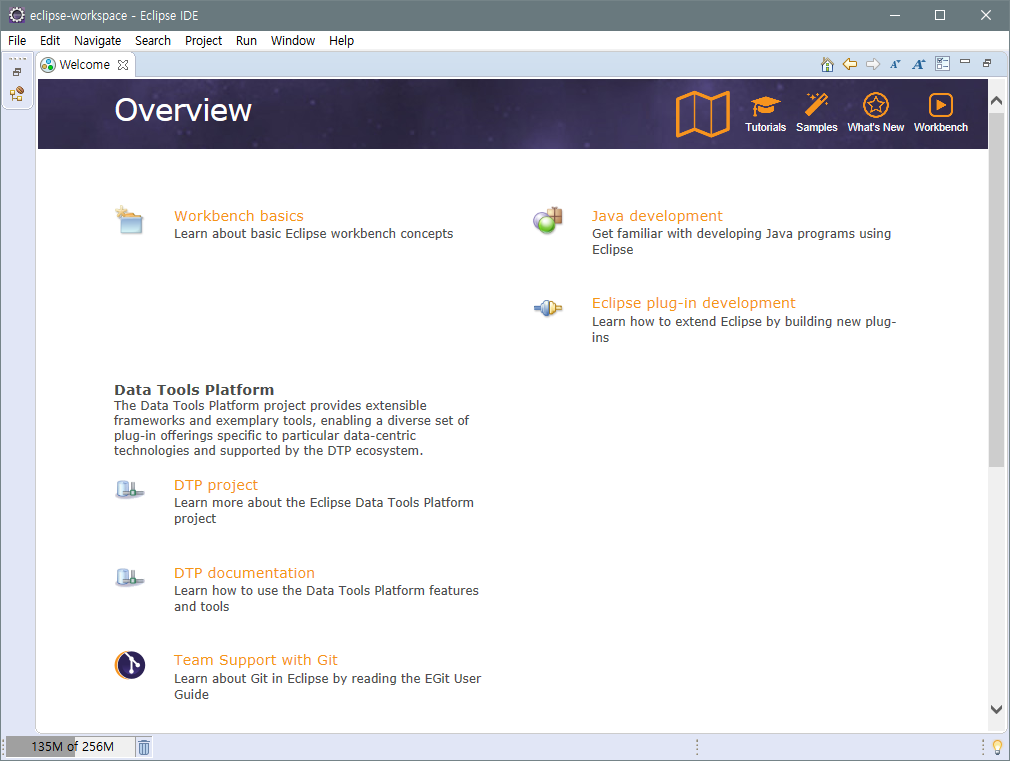Run the garbage collector trash icon
The width and height of the screenshot is (1010, 761).
(144, 747)
